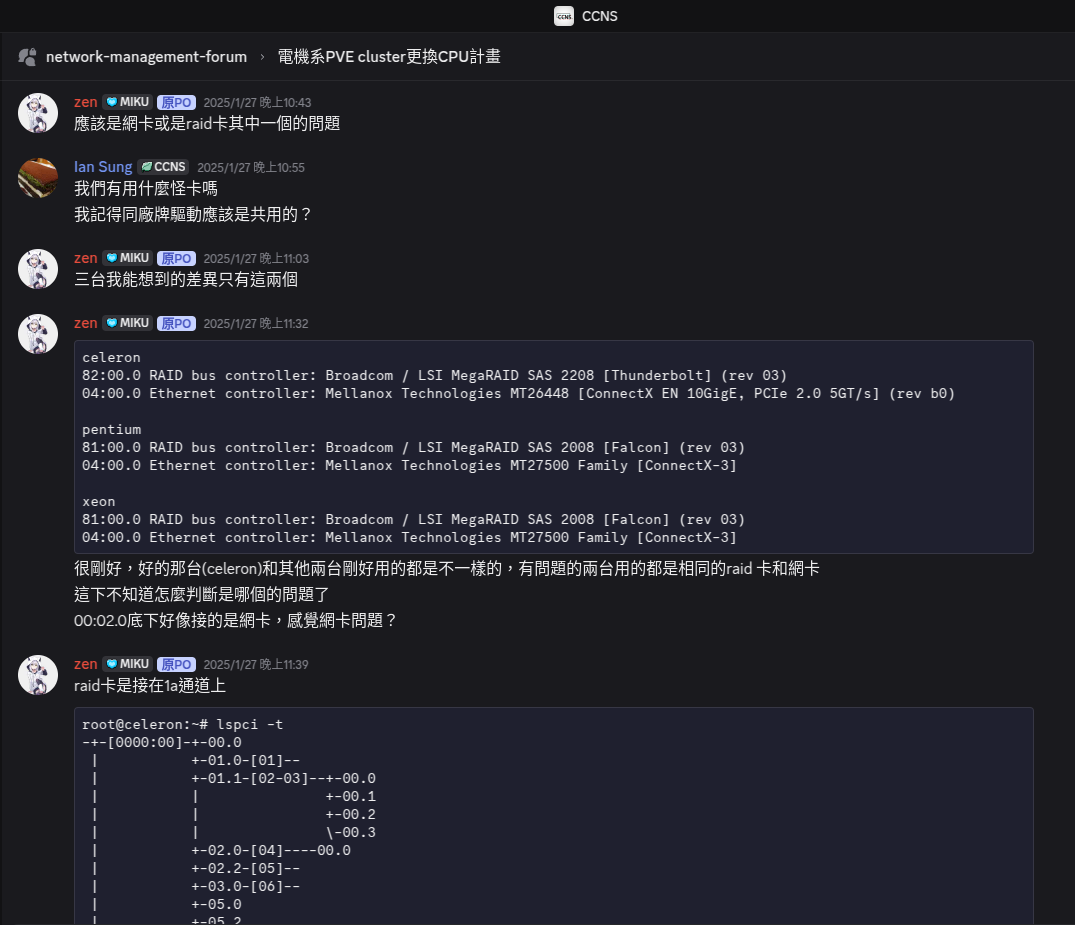Click the Ian Sung username
Viewport: 1075px width, 925px height.
(x=103, y=167)
